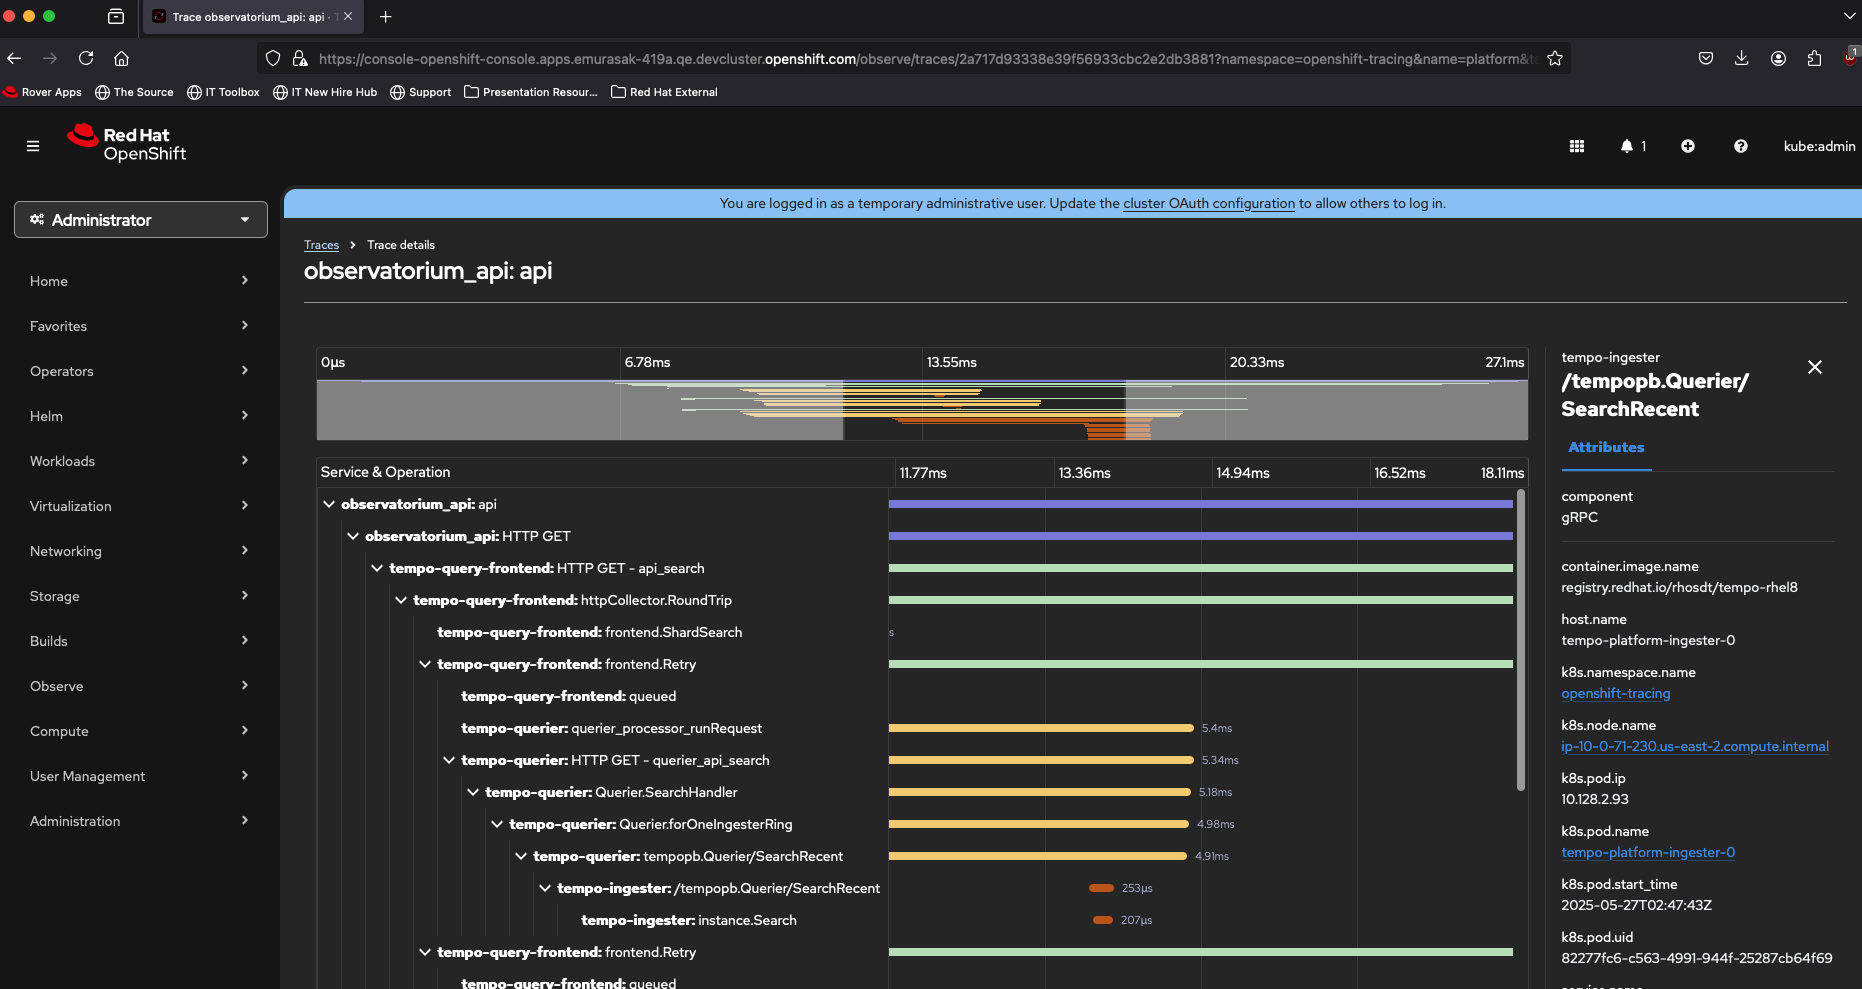Collapse the httpCollector.RoundTrip span
Viewport: 1862px width, 989px height.
(401, 600)
